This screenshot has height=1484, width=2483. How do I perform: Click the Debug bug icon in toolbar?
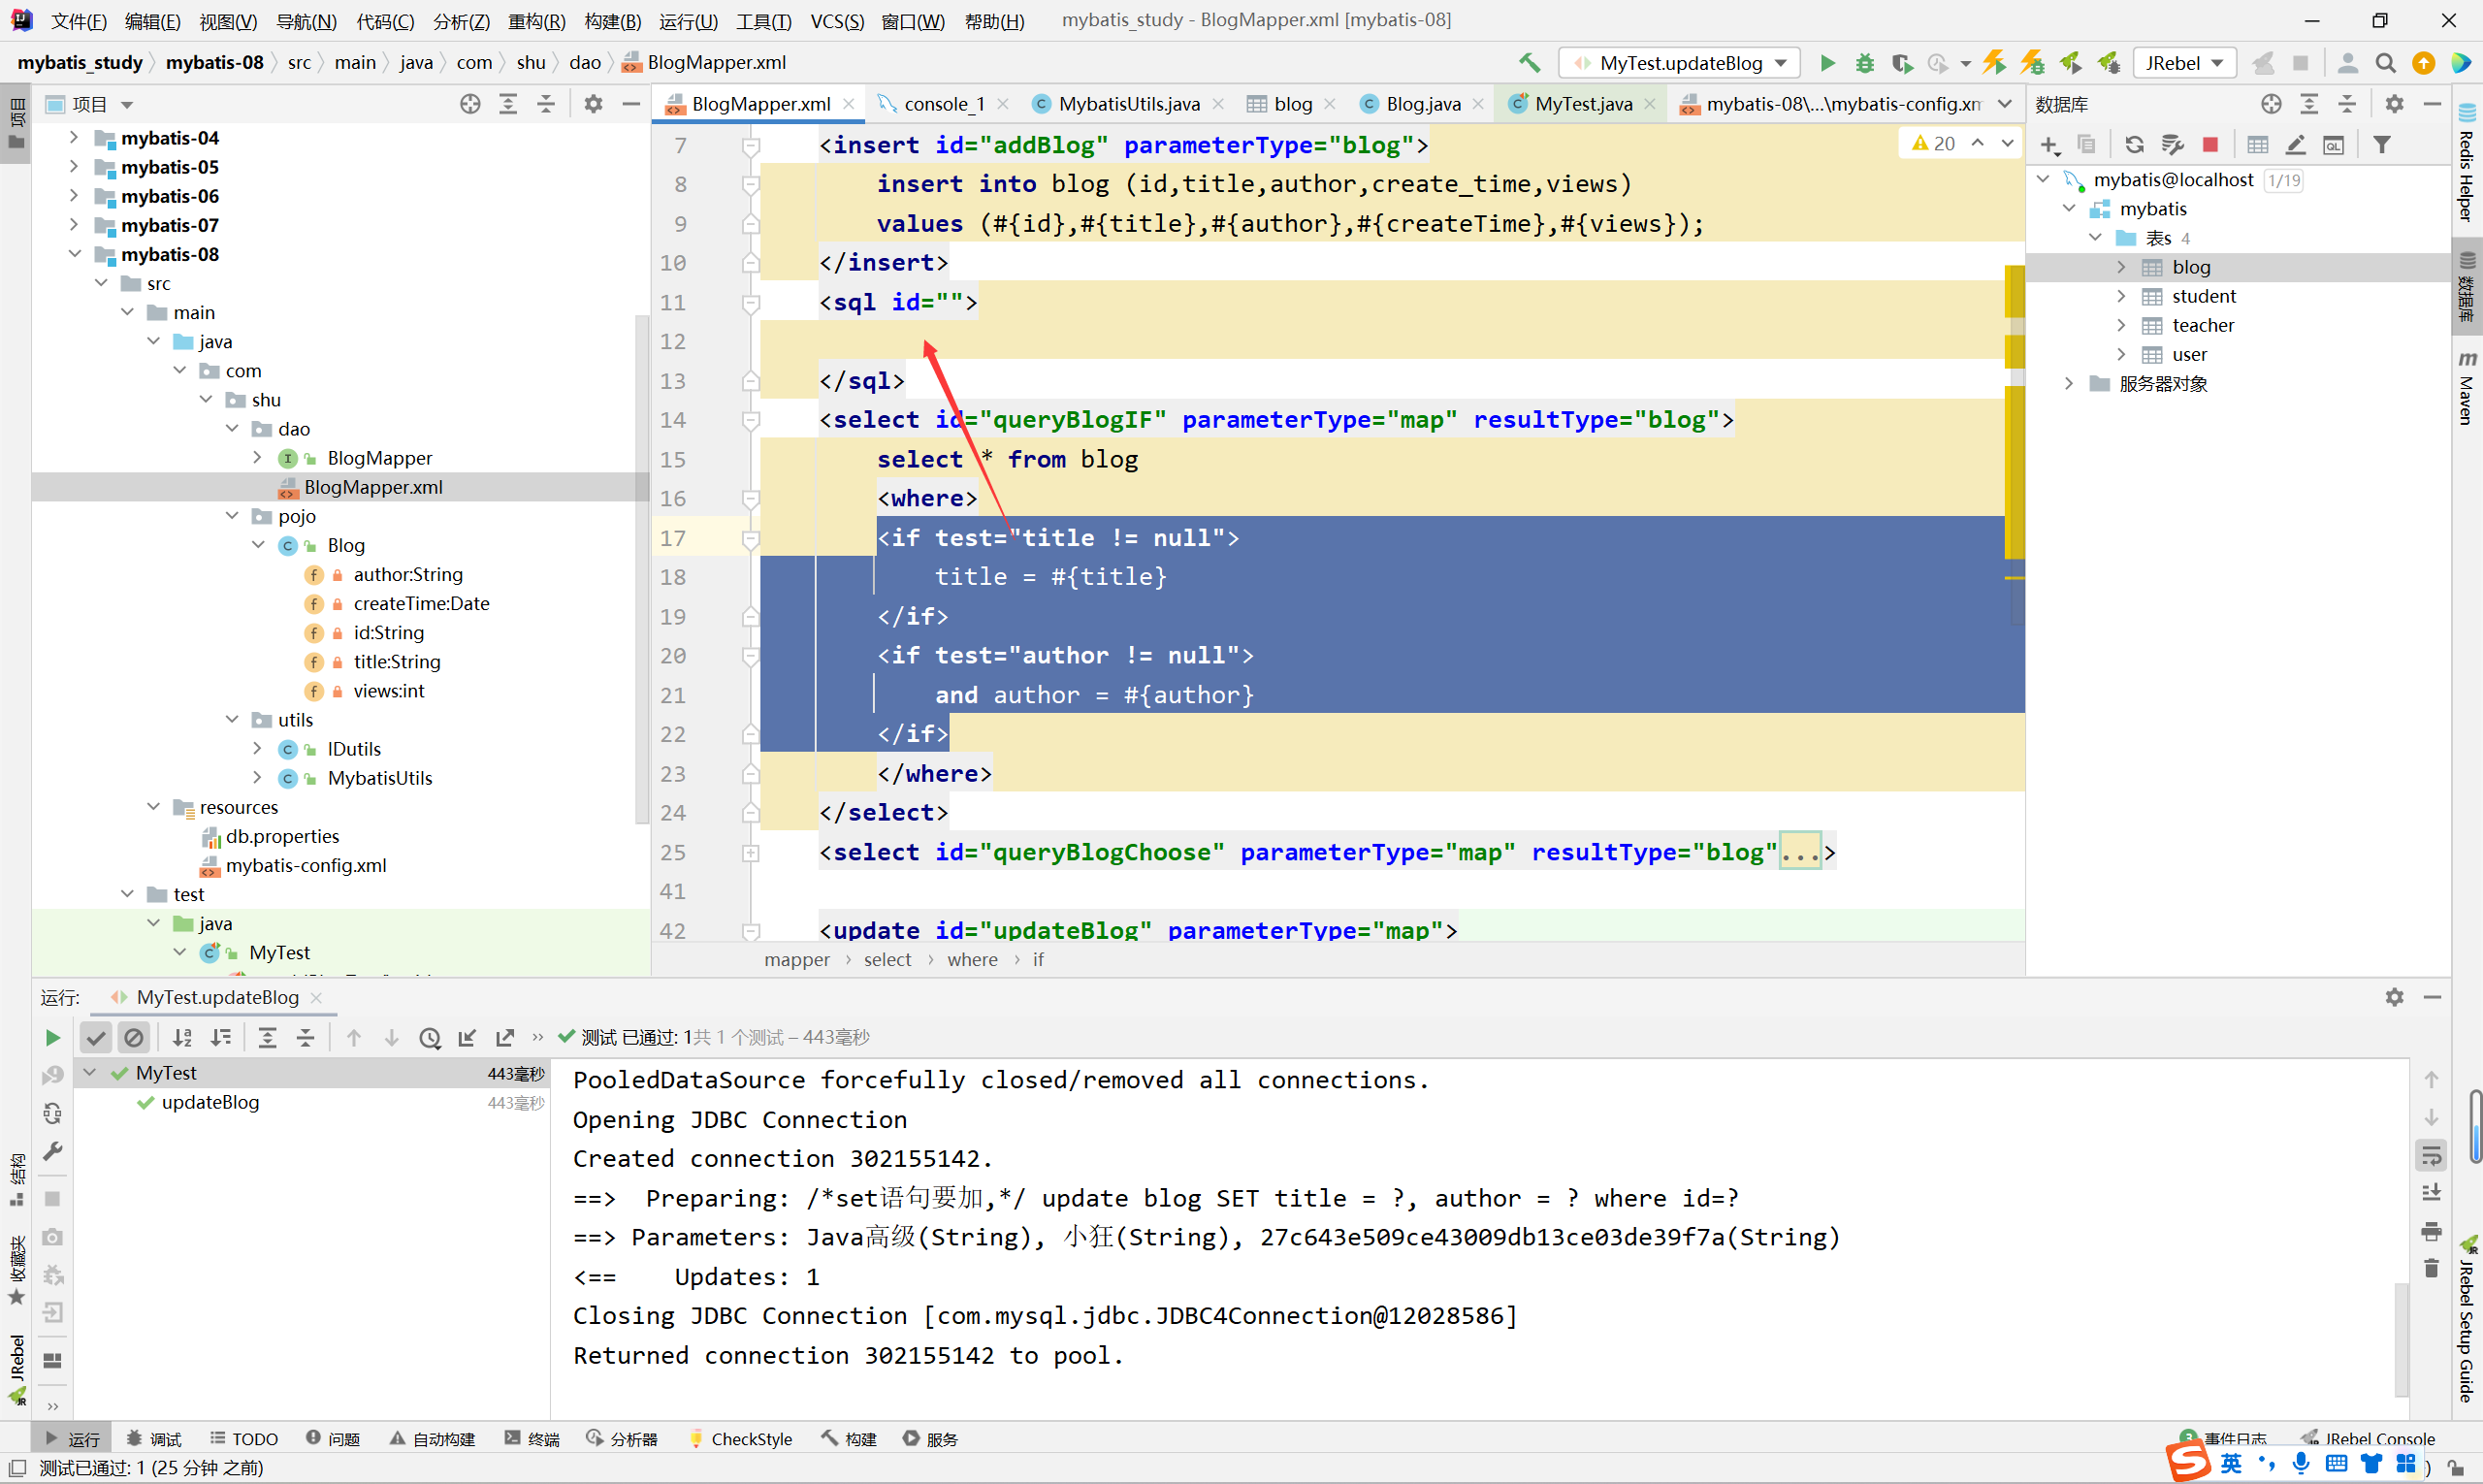coord(1864,63)
